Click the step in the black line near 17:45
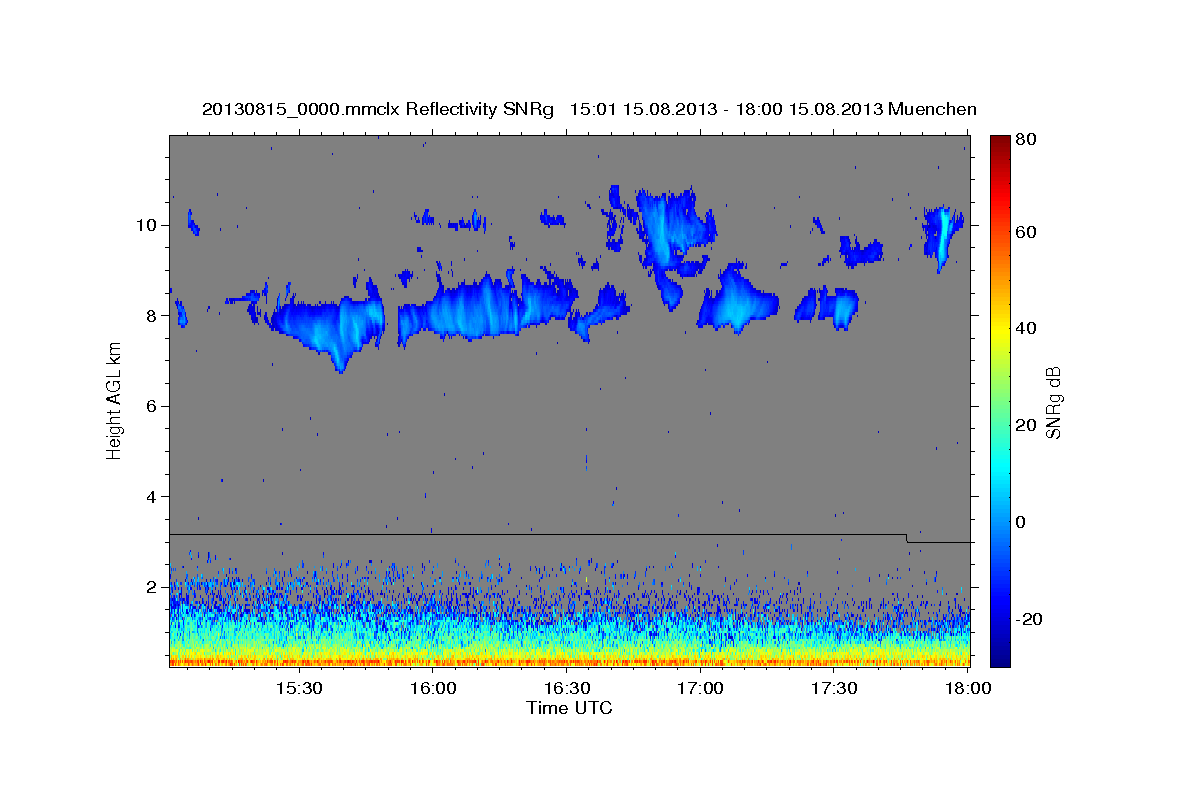Screen dimensions: 1200x800 click(907, 539)
